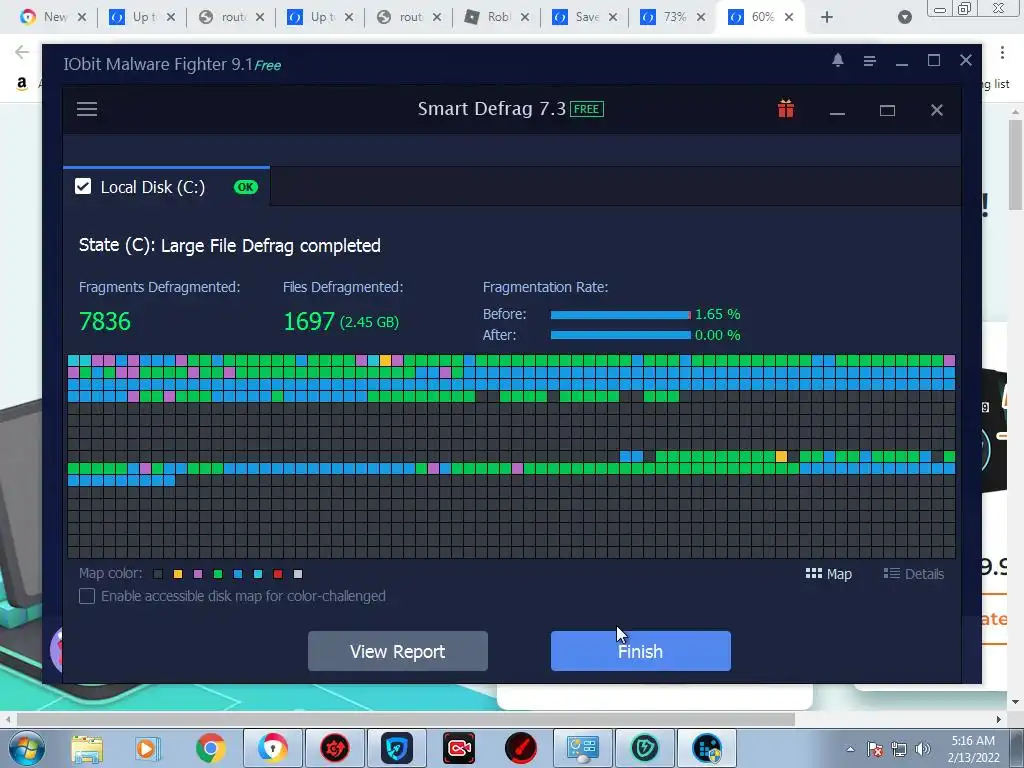Switch to the Map view

pyautogui.click(x=829, y=574)
